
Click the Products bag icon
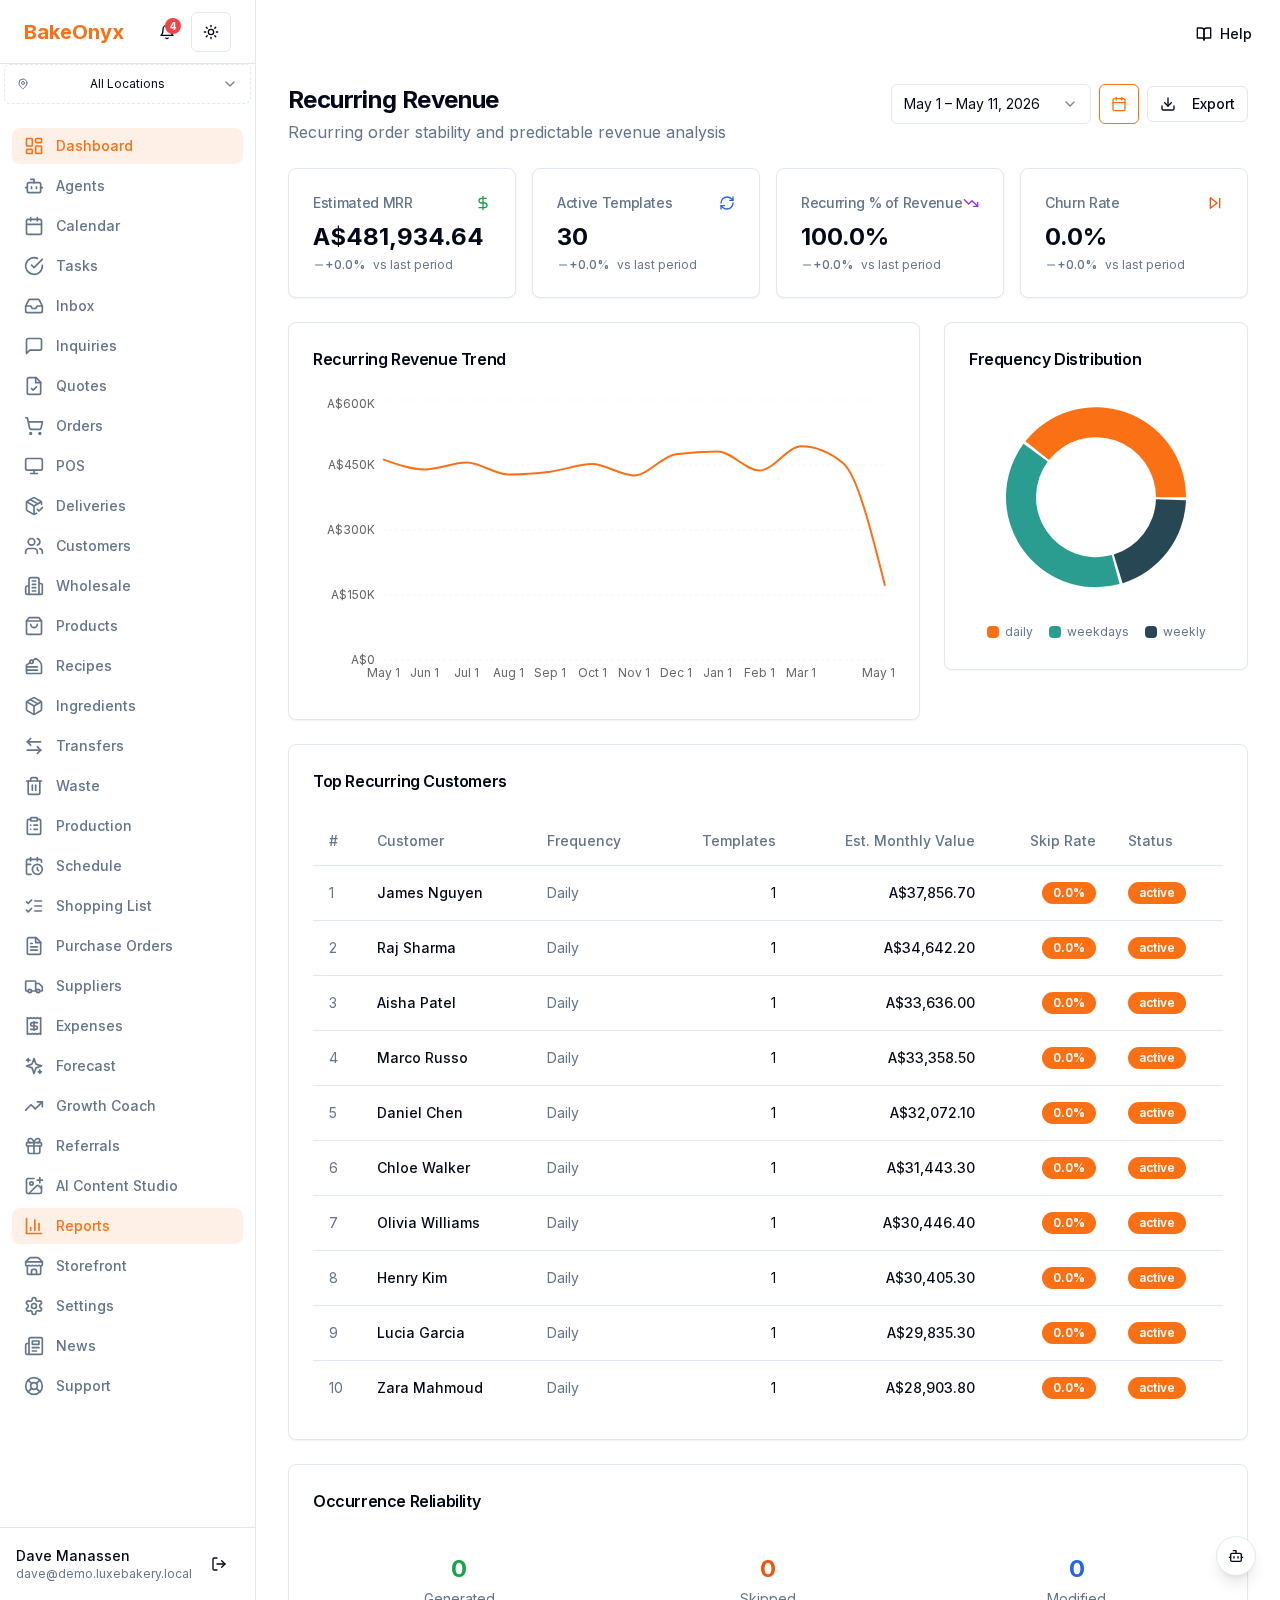(x=34, y=626)
